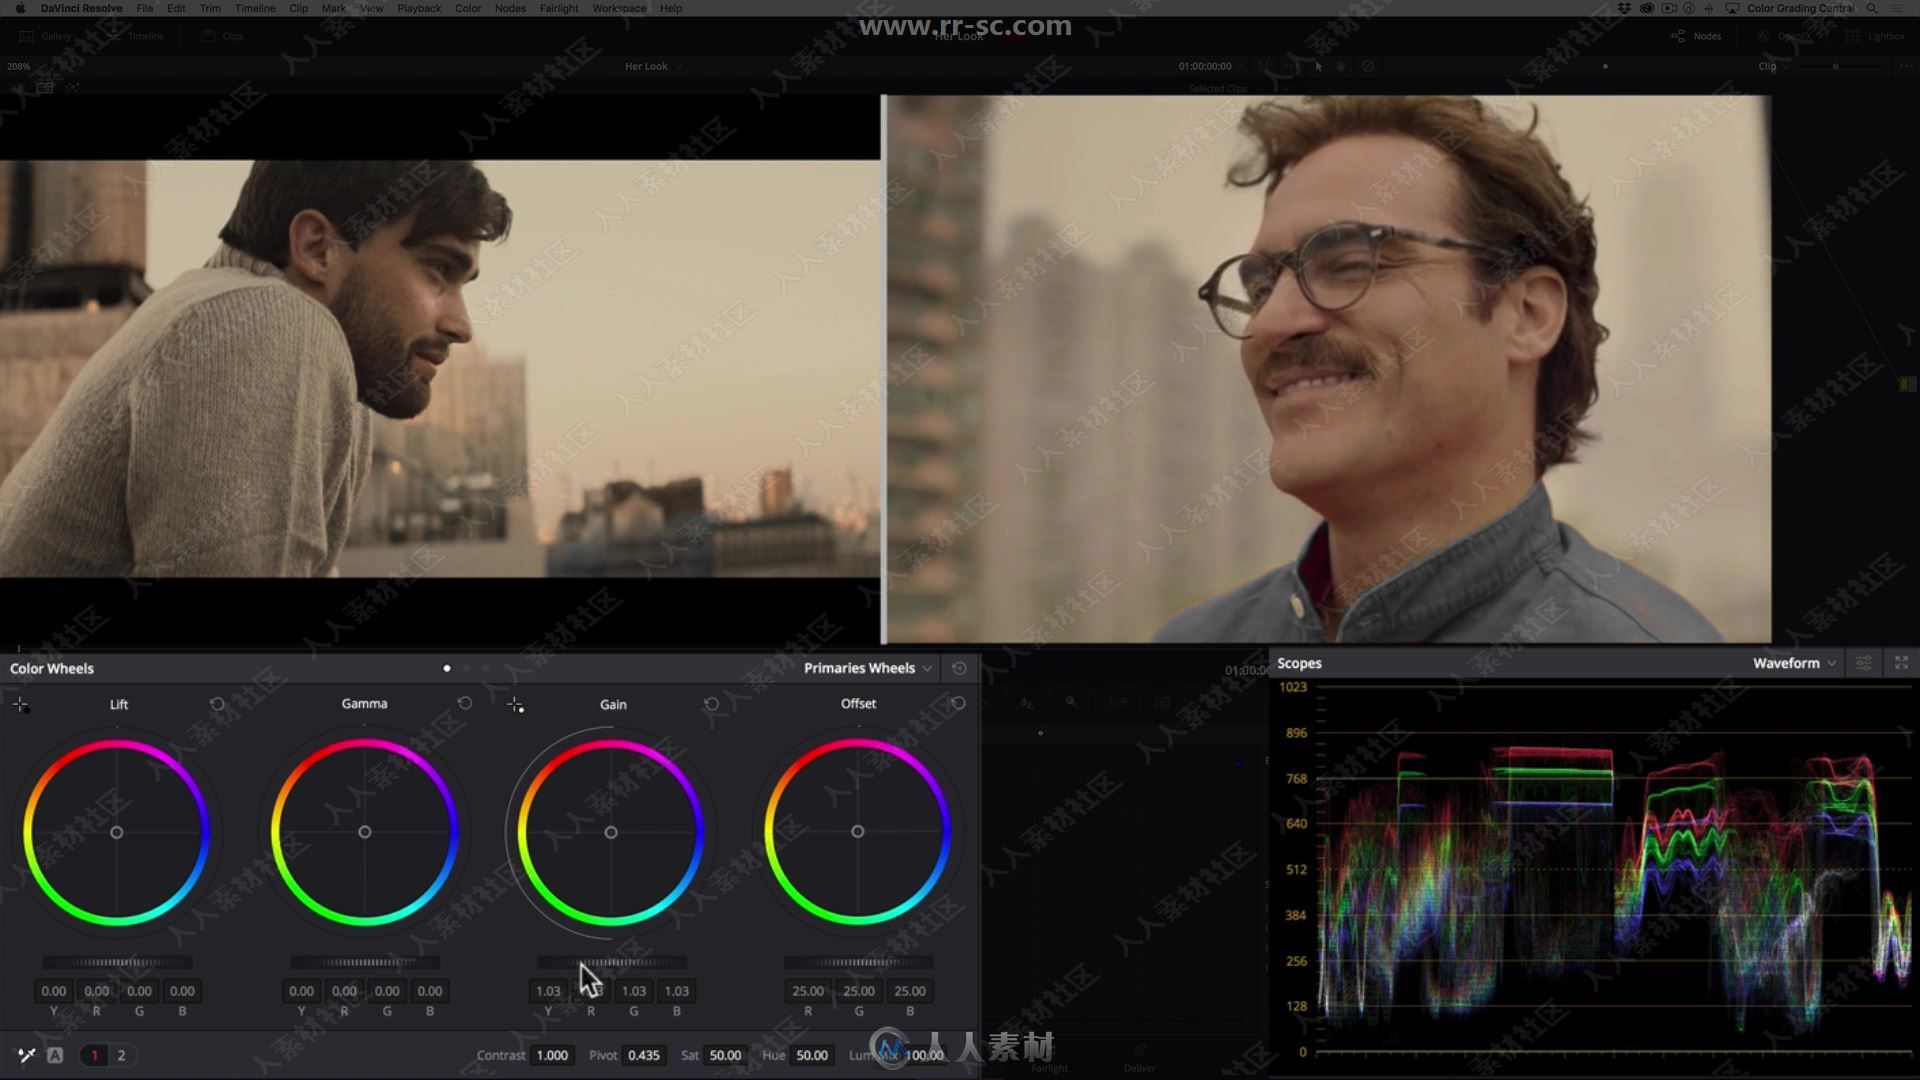Open the viewer timecode 01:00:00:00 dropdown

click(x=1210, y=66)
